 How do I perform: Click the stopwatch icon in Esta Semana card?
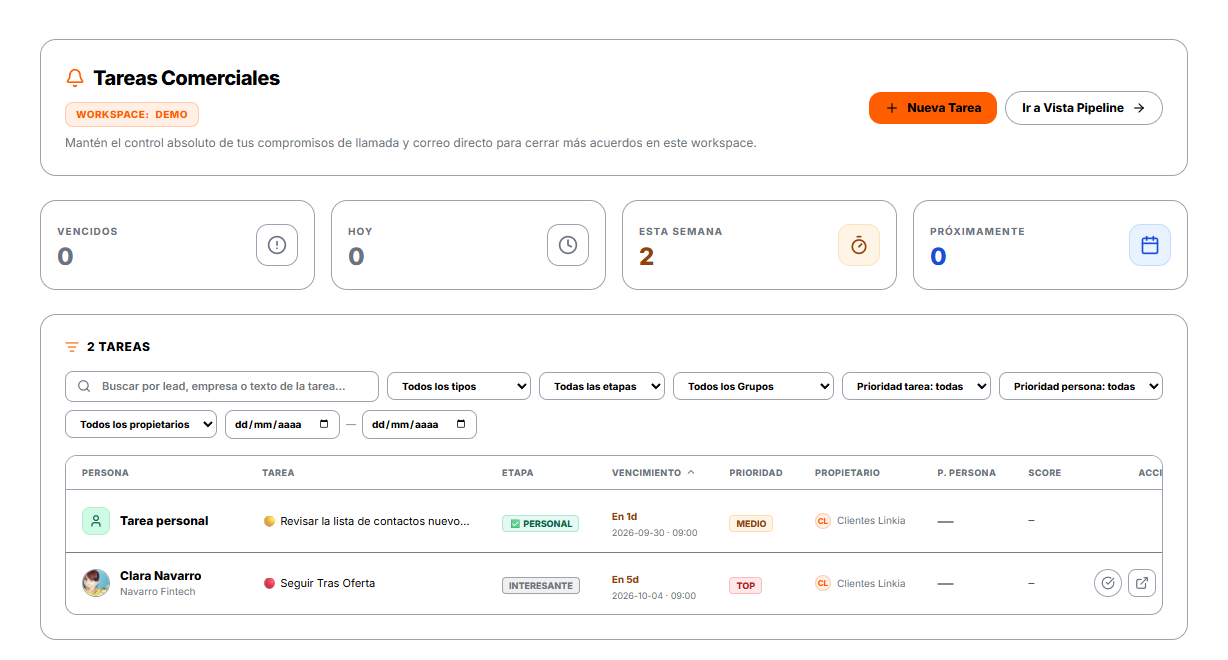(x=859, y=245)
